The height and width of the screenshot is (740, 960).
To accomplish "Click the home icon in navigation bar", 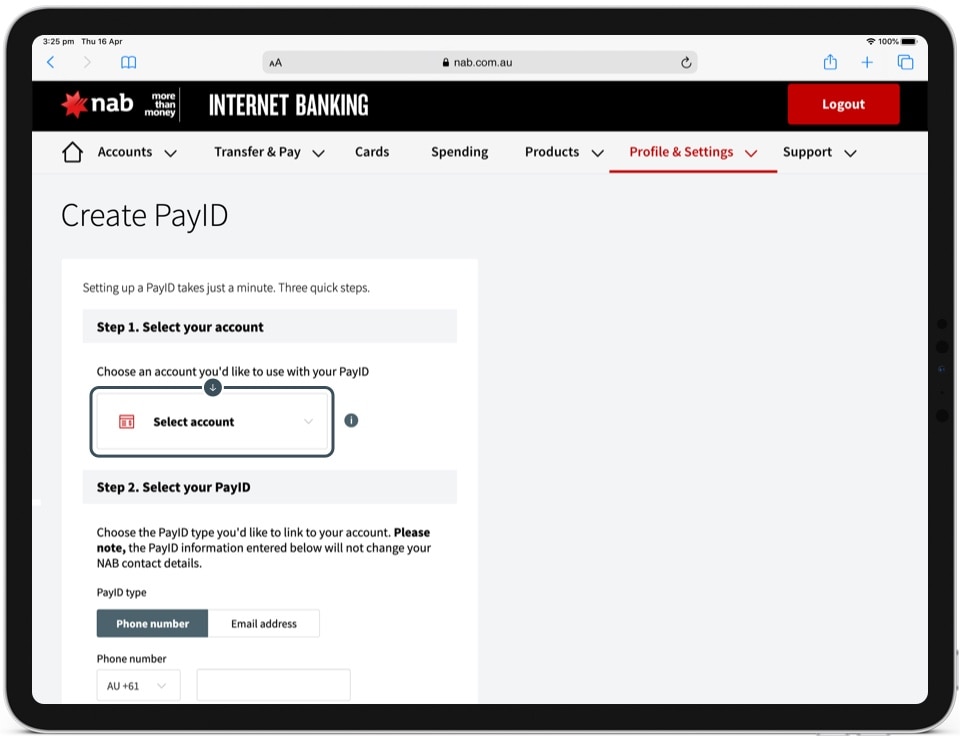I will (x=72, y=153).
